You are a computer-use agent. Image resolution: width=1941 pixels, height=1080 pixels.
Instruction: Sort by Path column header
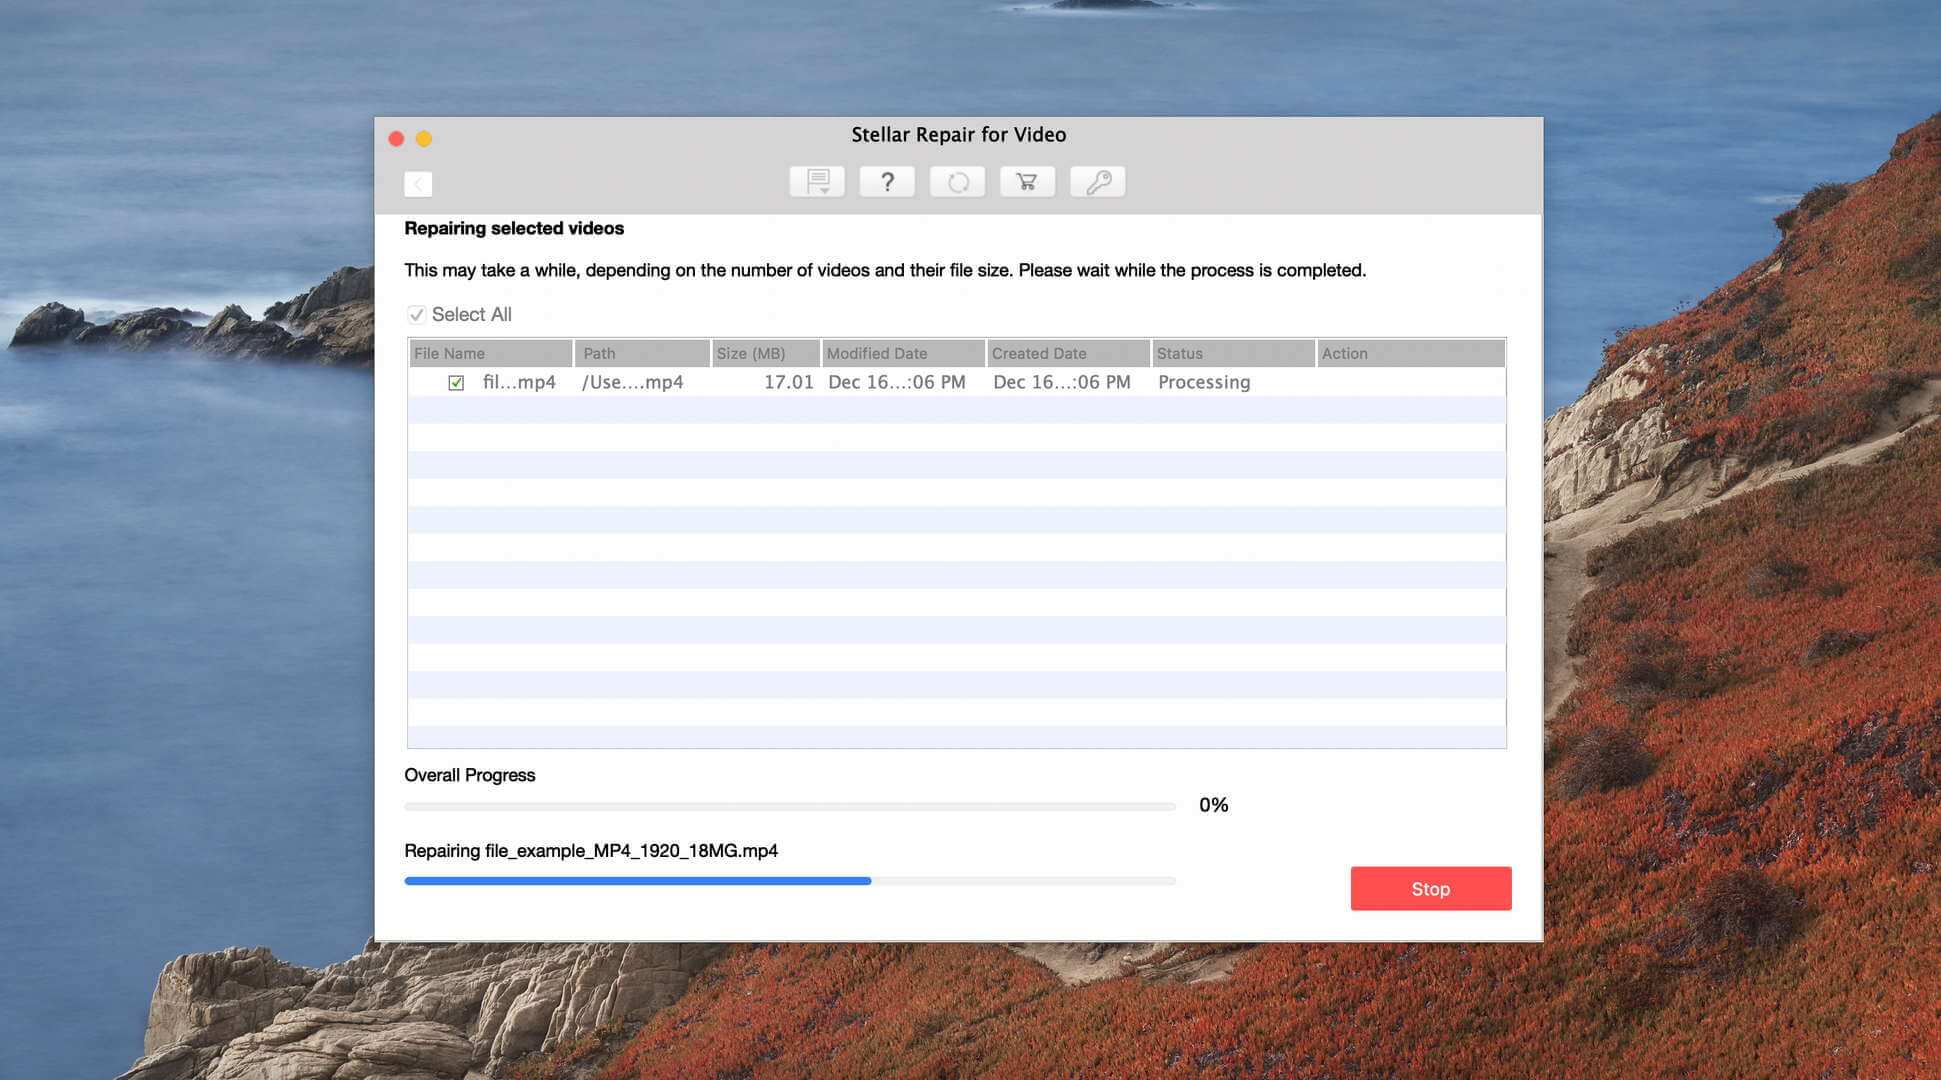click(643, 353)
